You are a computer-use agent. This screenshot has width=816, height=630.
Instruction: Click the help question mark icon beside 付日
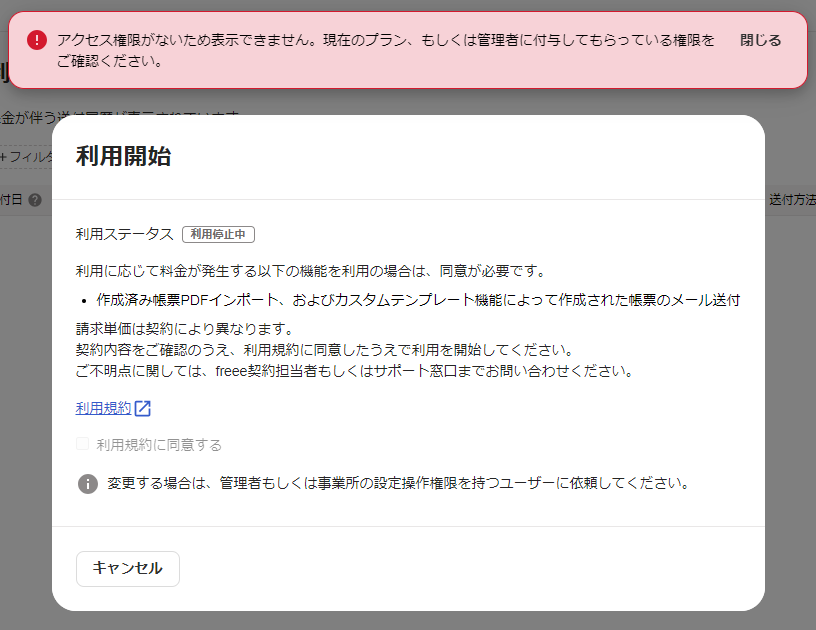coord(35,200)
